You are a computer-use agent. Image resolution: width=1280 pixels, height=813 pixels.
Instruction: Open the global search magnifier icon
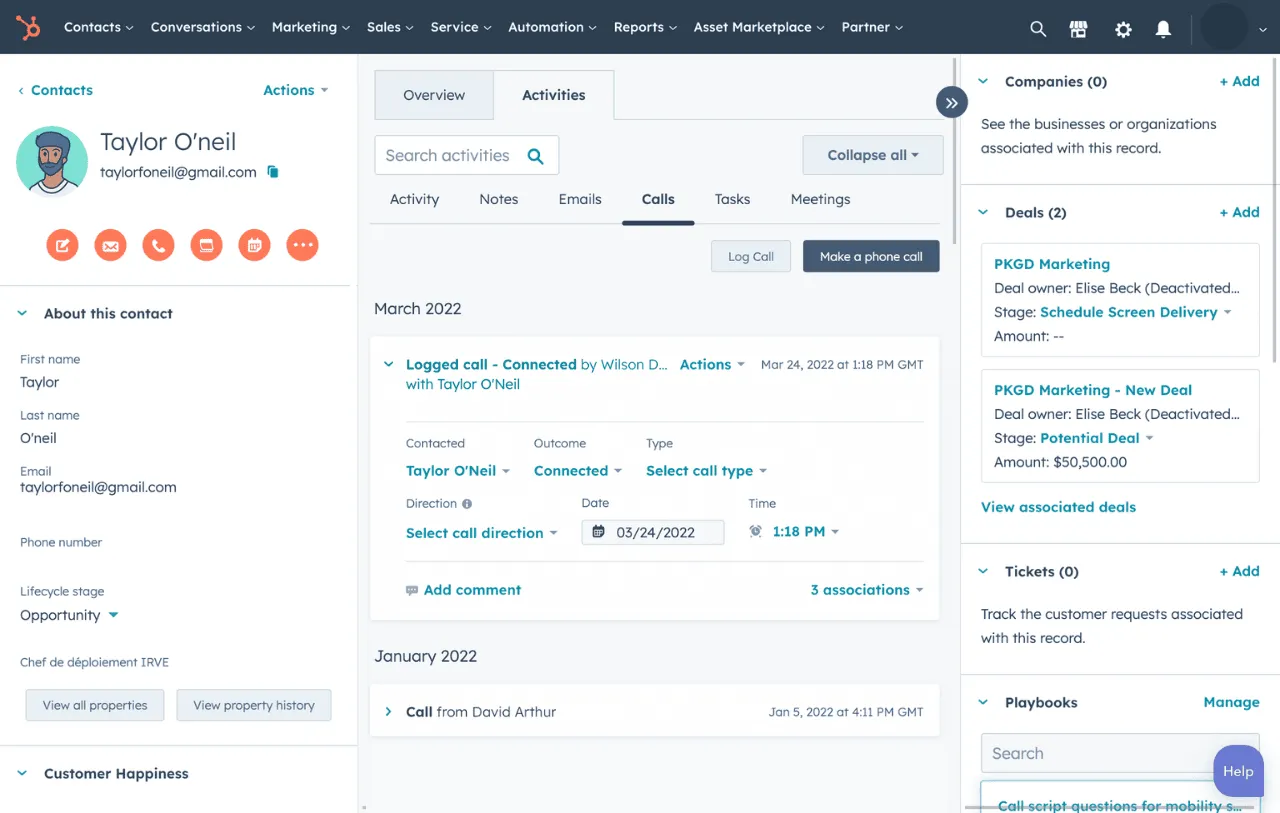point(1038,29)
